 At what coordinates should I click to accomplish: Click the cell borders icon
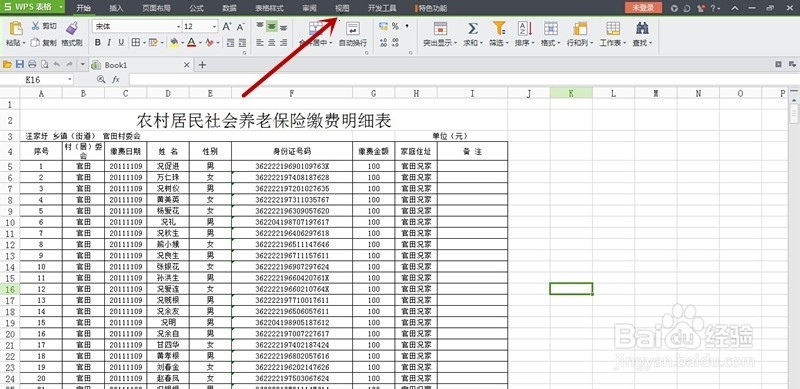136,43
